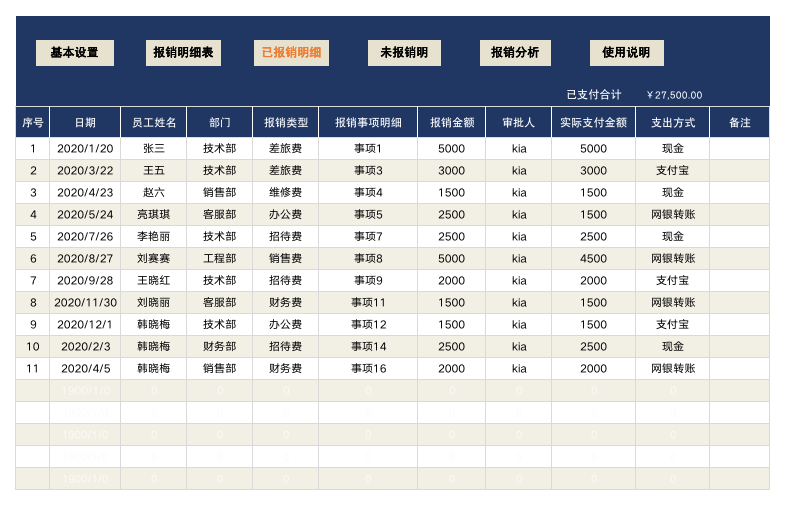Image resolution: width=785 pixels, height=505 pixels.
Task: Click the 备注 column header
Action: [x=739, y=122]
